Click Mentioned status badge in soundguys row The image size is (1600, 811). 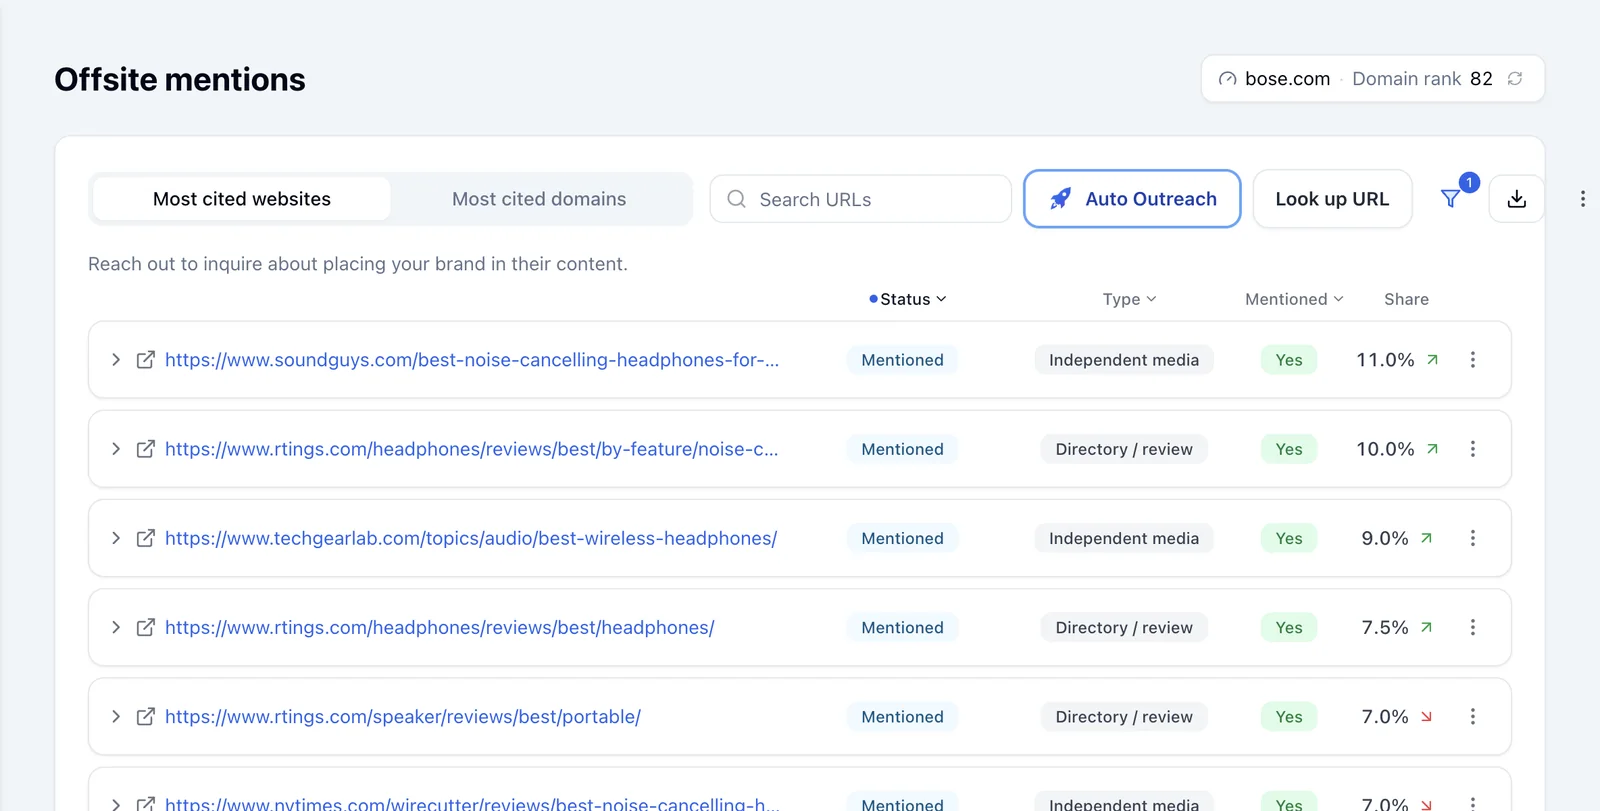[902, 360]
